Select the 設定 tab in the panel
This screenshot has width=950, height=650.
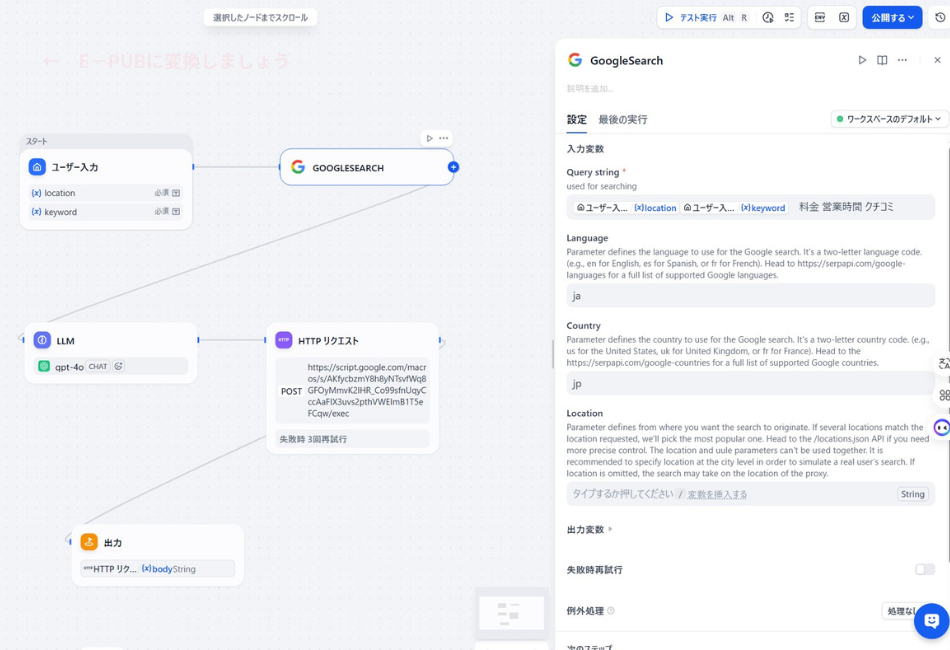coord(575,117)
